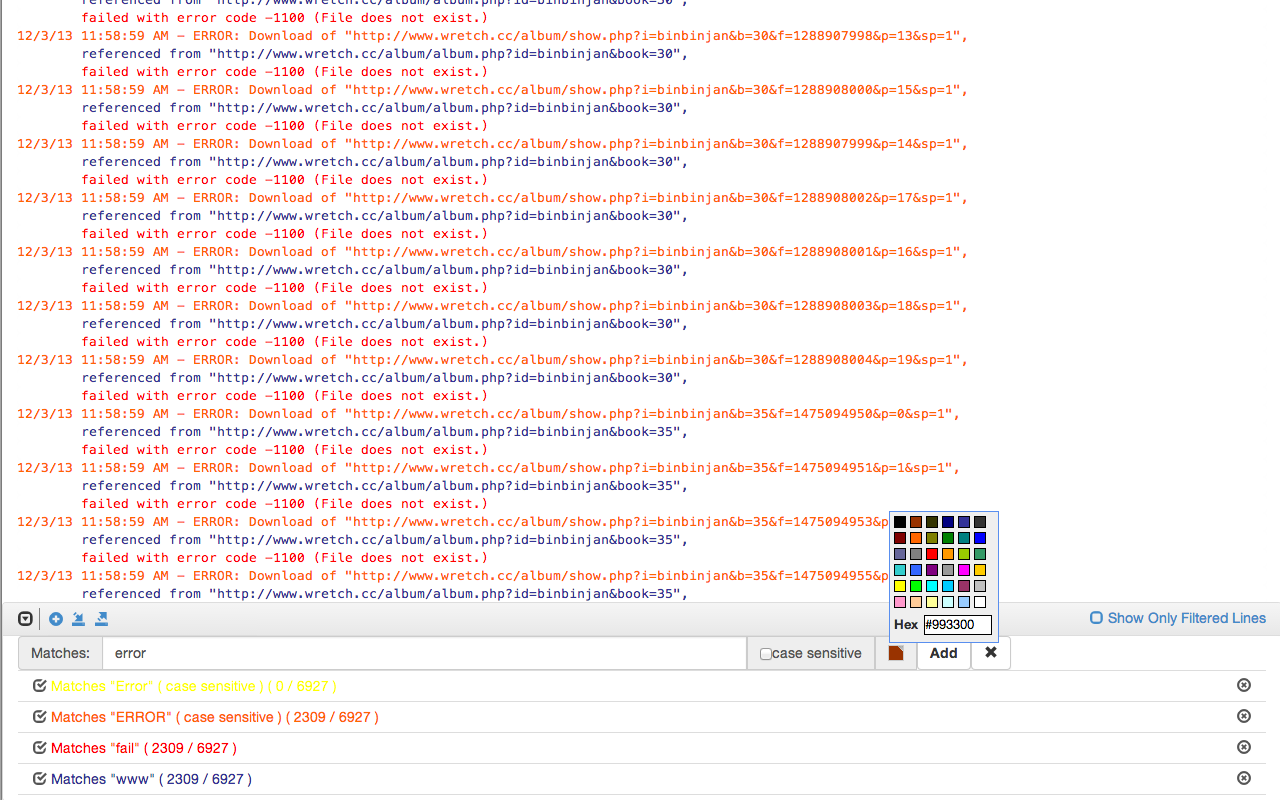Remove the Matches "fail" filter
Image resolution: width=1280 pixels, height=800 pixels.
click(x=1244, y=747)
